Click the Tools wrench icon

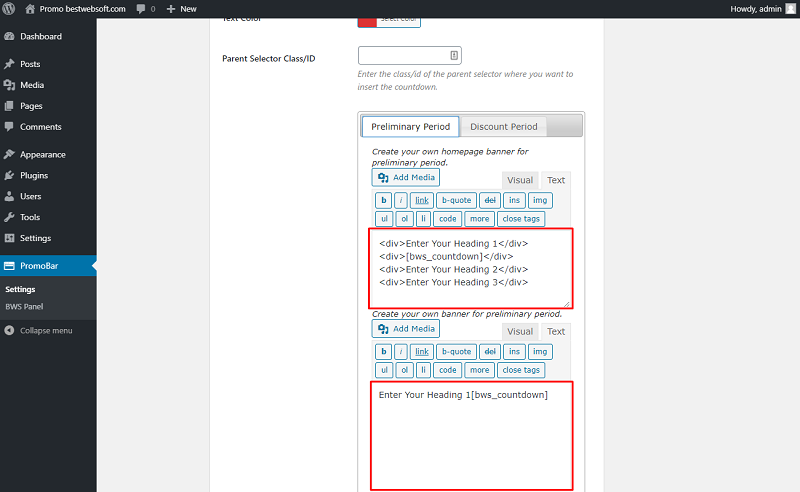(9, 217)
